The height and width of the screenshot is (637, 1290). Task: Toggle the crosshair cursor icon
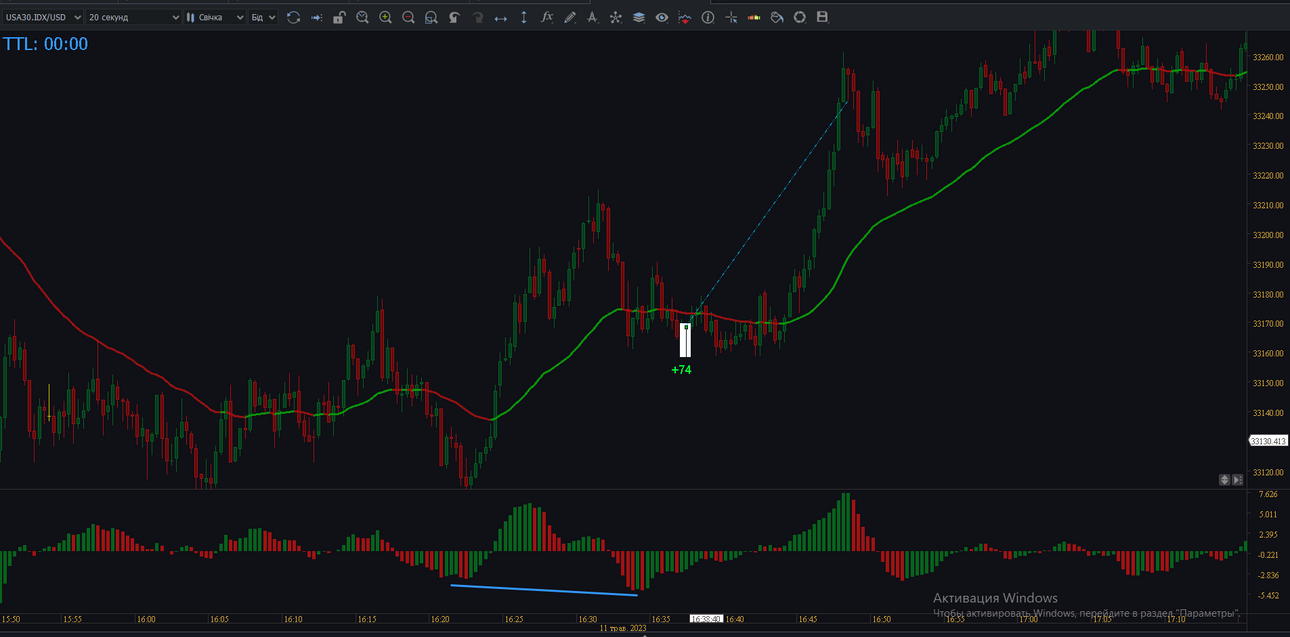(x=731, y=17)
